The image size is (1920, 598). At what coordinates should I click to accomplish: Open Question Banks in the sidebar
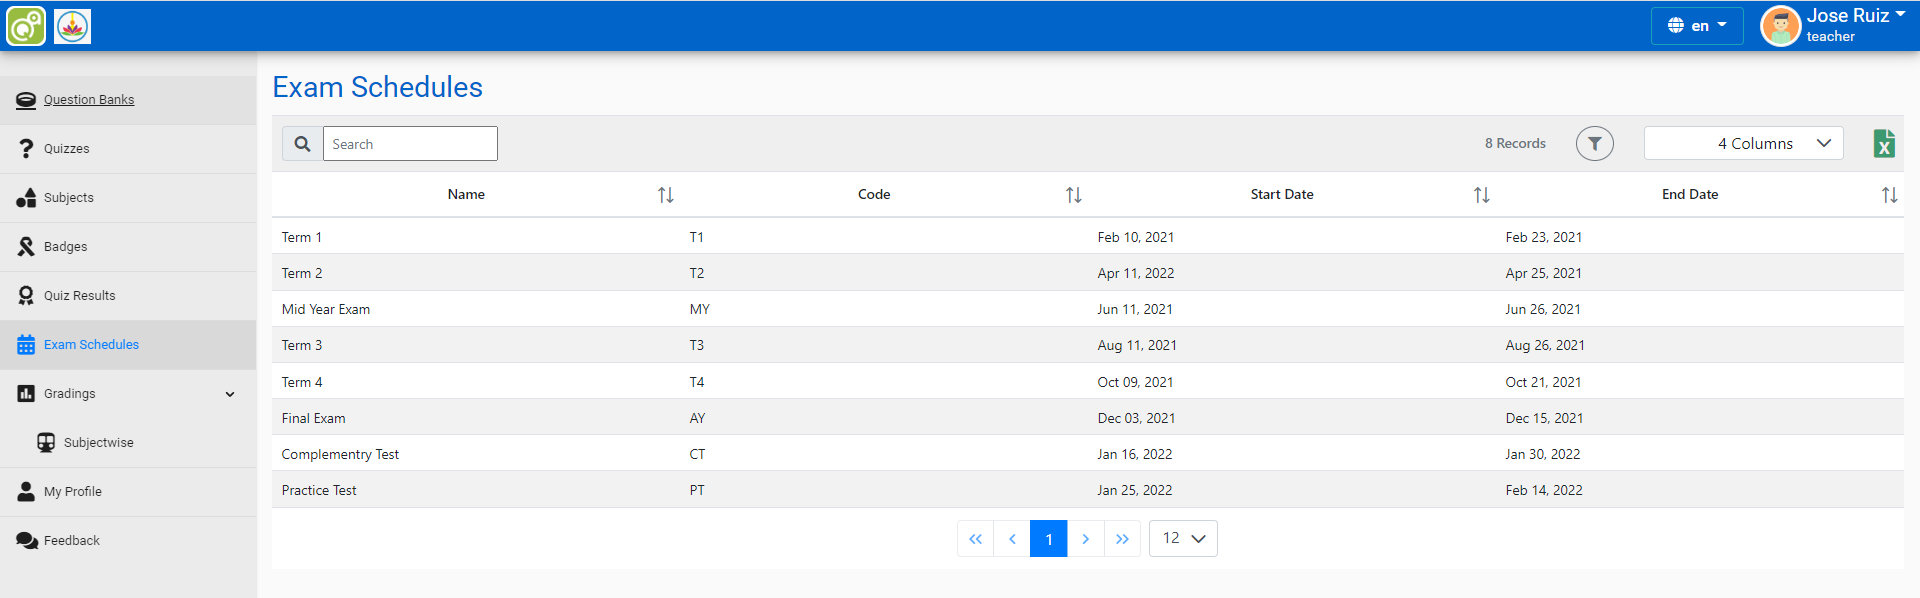coord(88,100)
